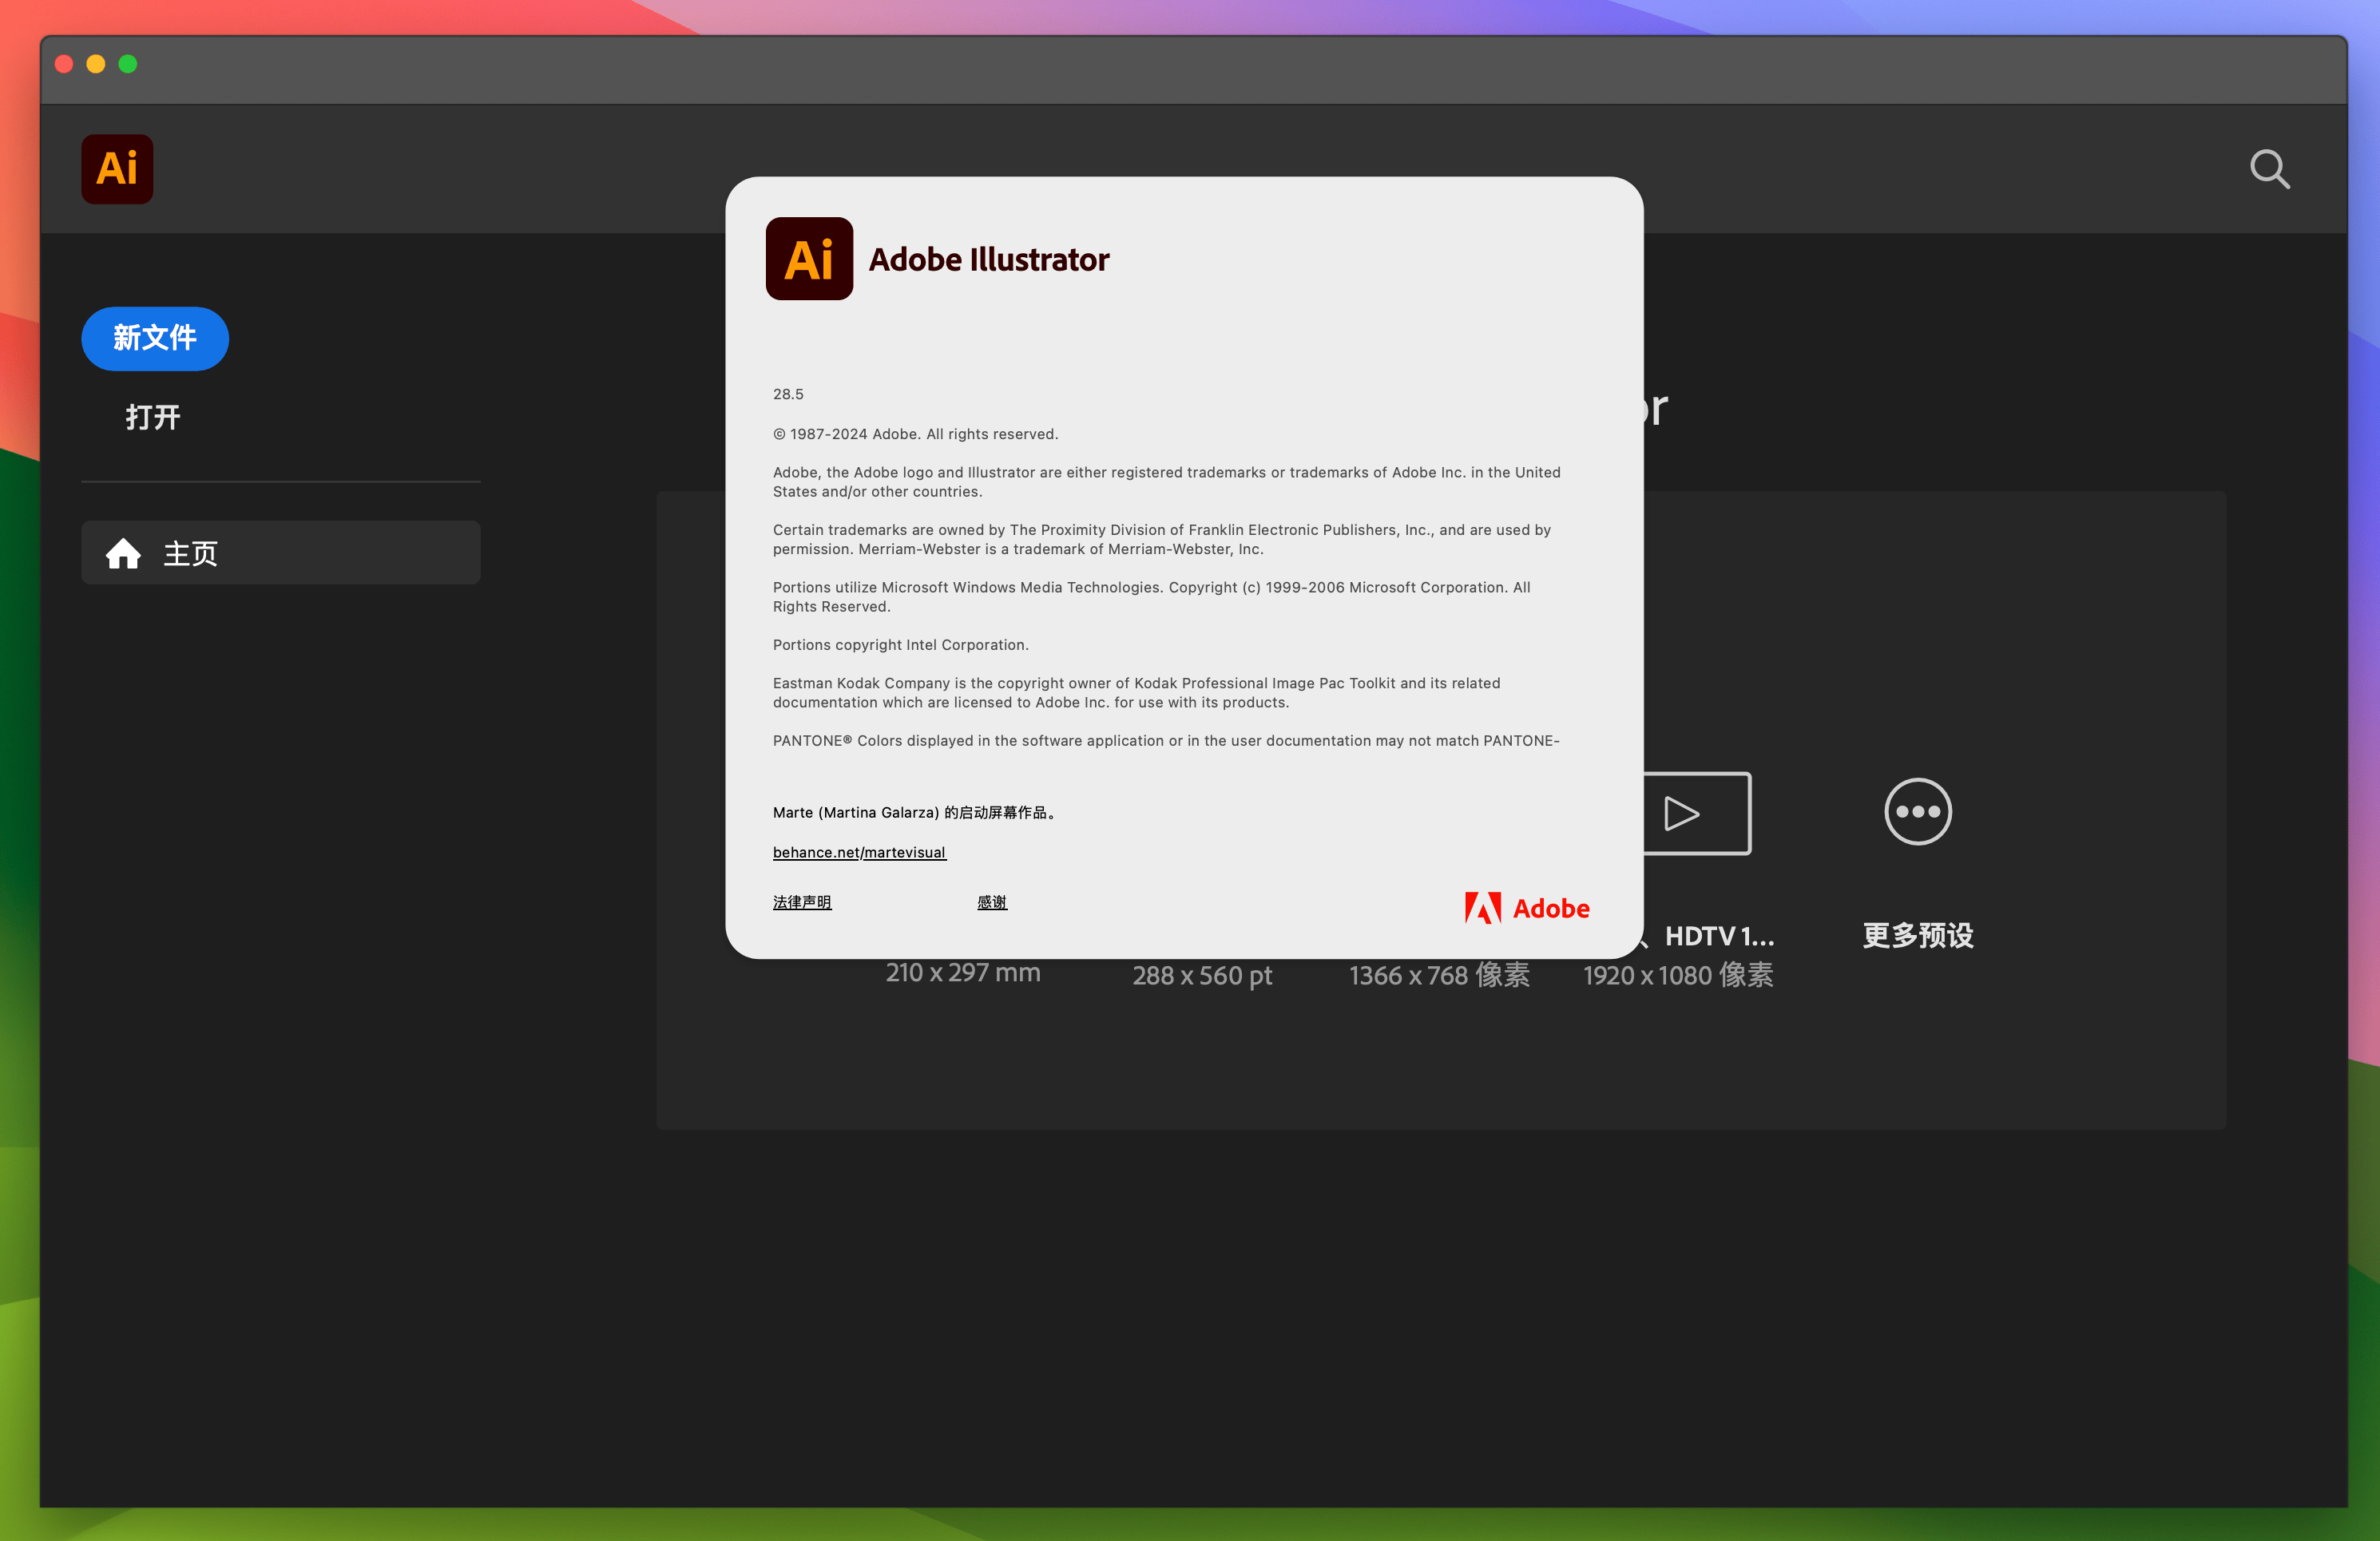Screen dimensions: 2380x1541
Task: Open the 感谢 credits link
Action: click(x=991, y=901)
